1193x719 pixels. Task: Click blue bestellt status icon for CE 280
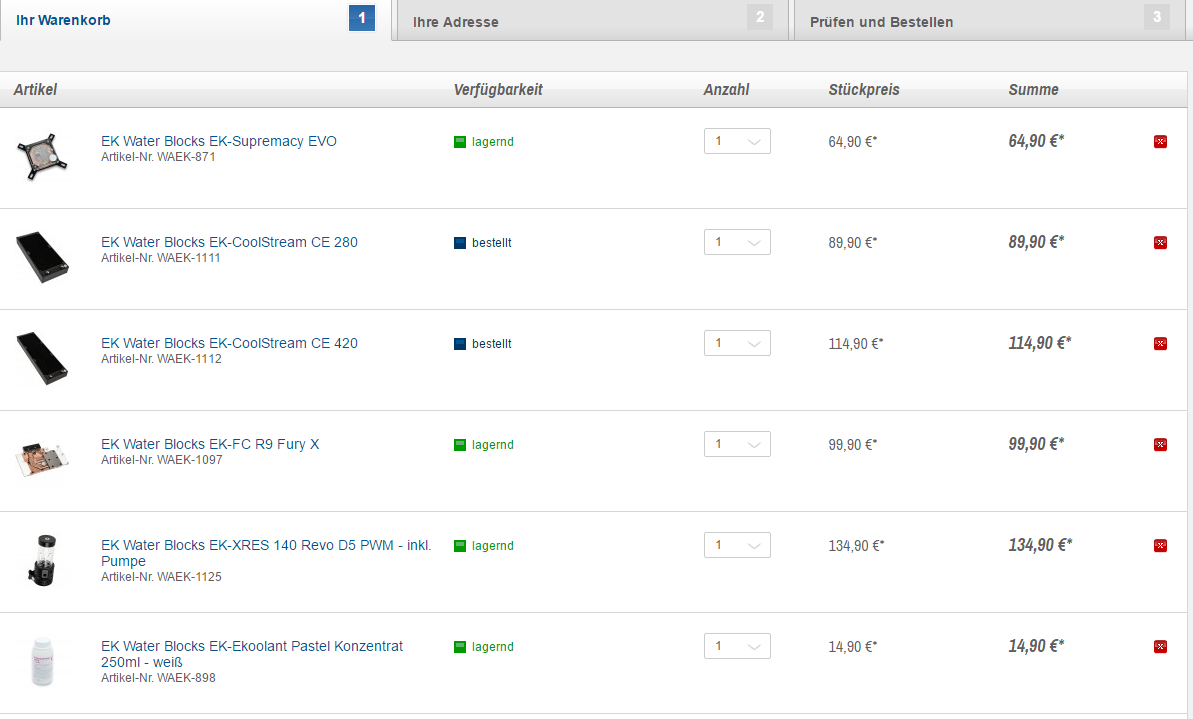click(460, 243)
